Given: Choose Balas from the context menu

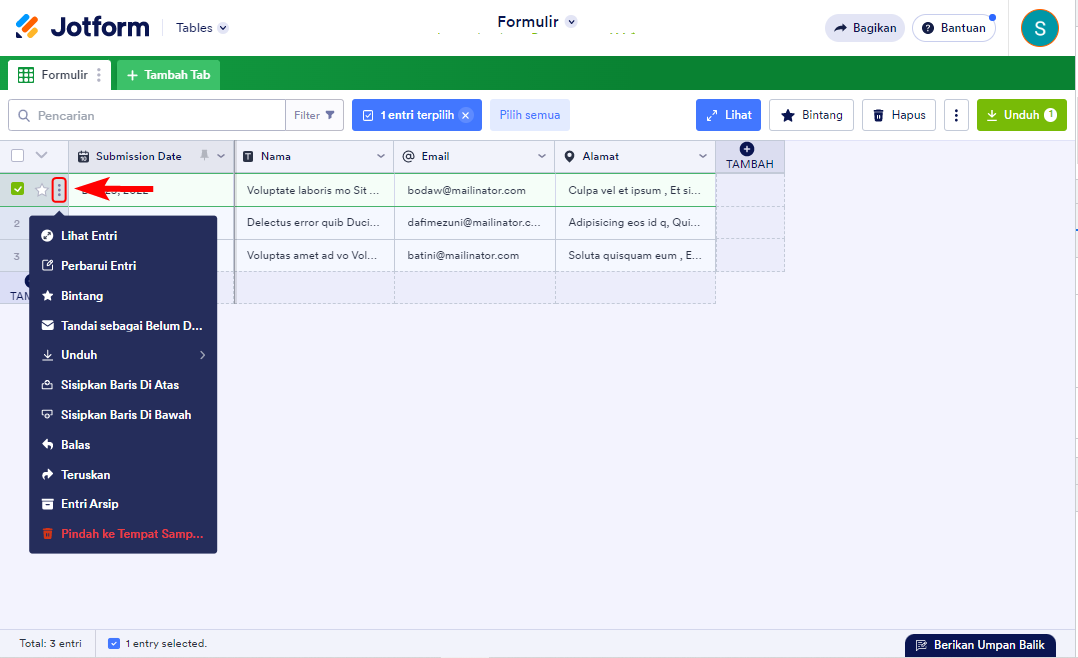Looking at the screenshot, I should [123, 445].
